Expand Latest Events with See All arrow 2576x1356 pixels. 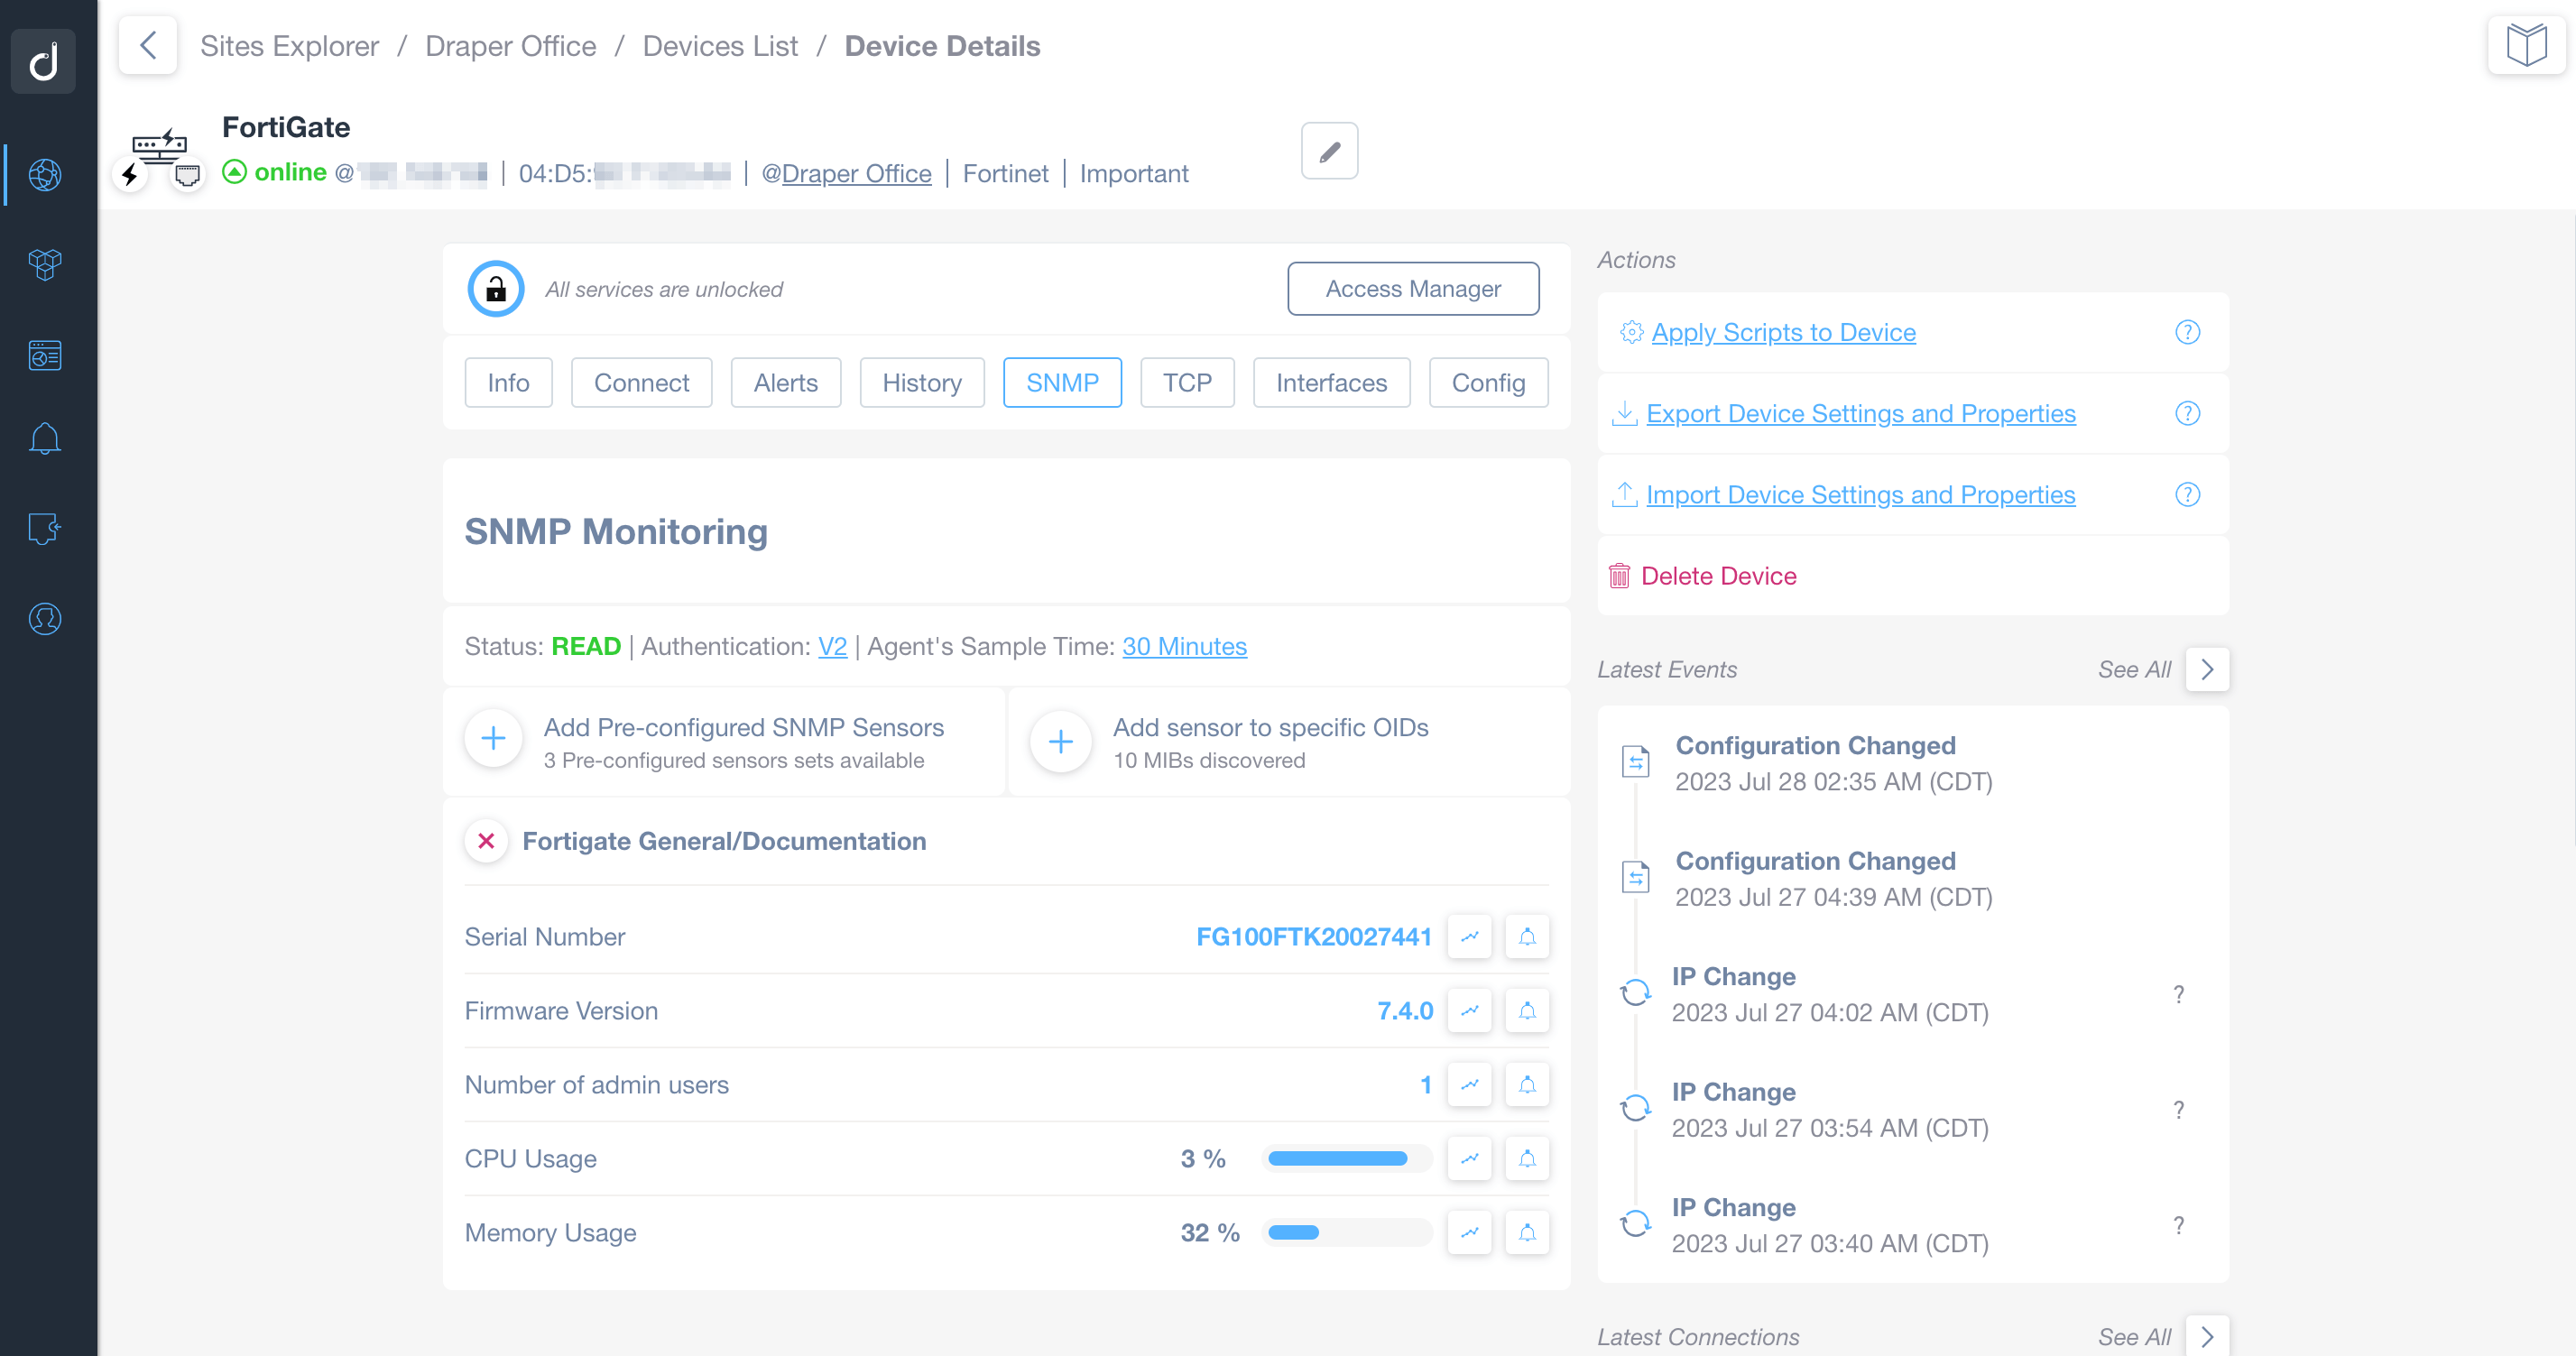2207,669
